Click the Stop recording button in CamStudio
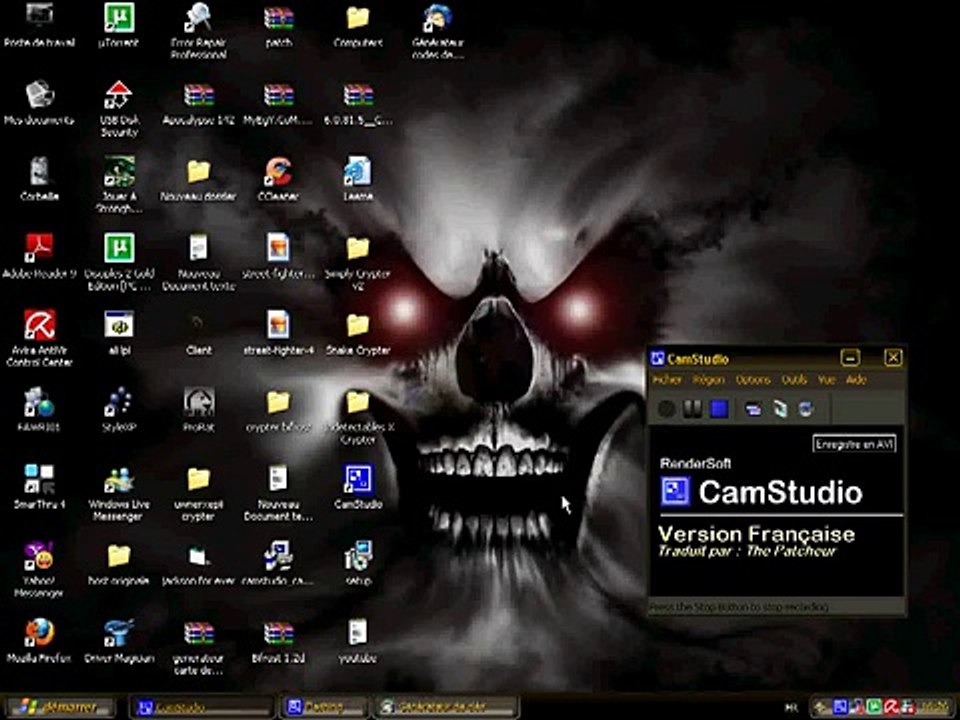Viewport: 960px width, 720px height. [719, 408]
